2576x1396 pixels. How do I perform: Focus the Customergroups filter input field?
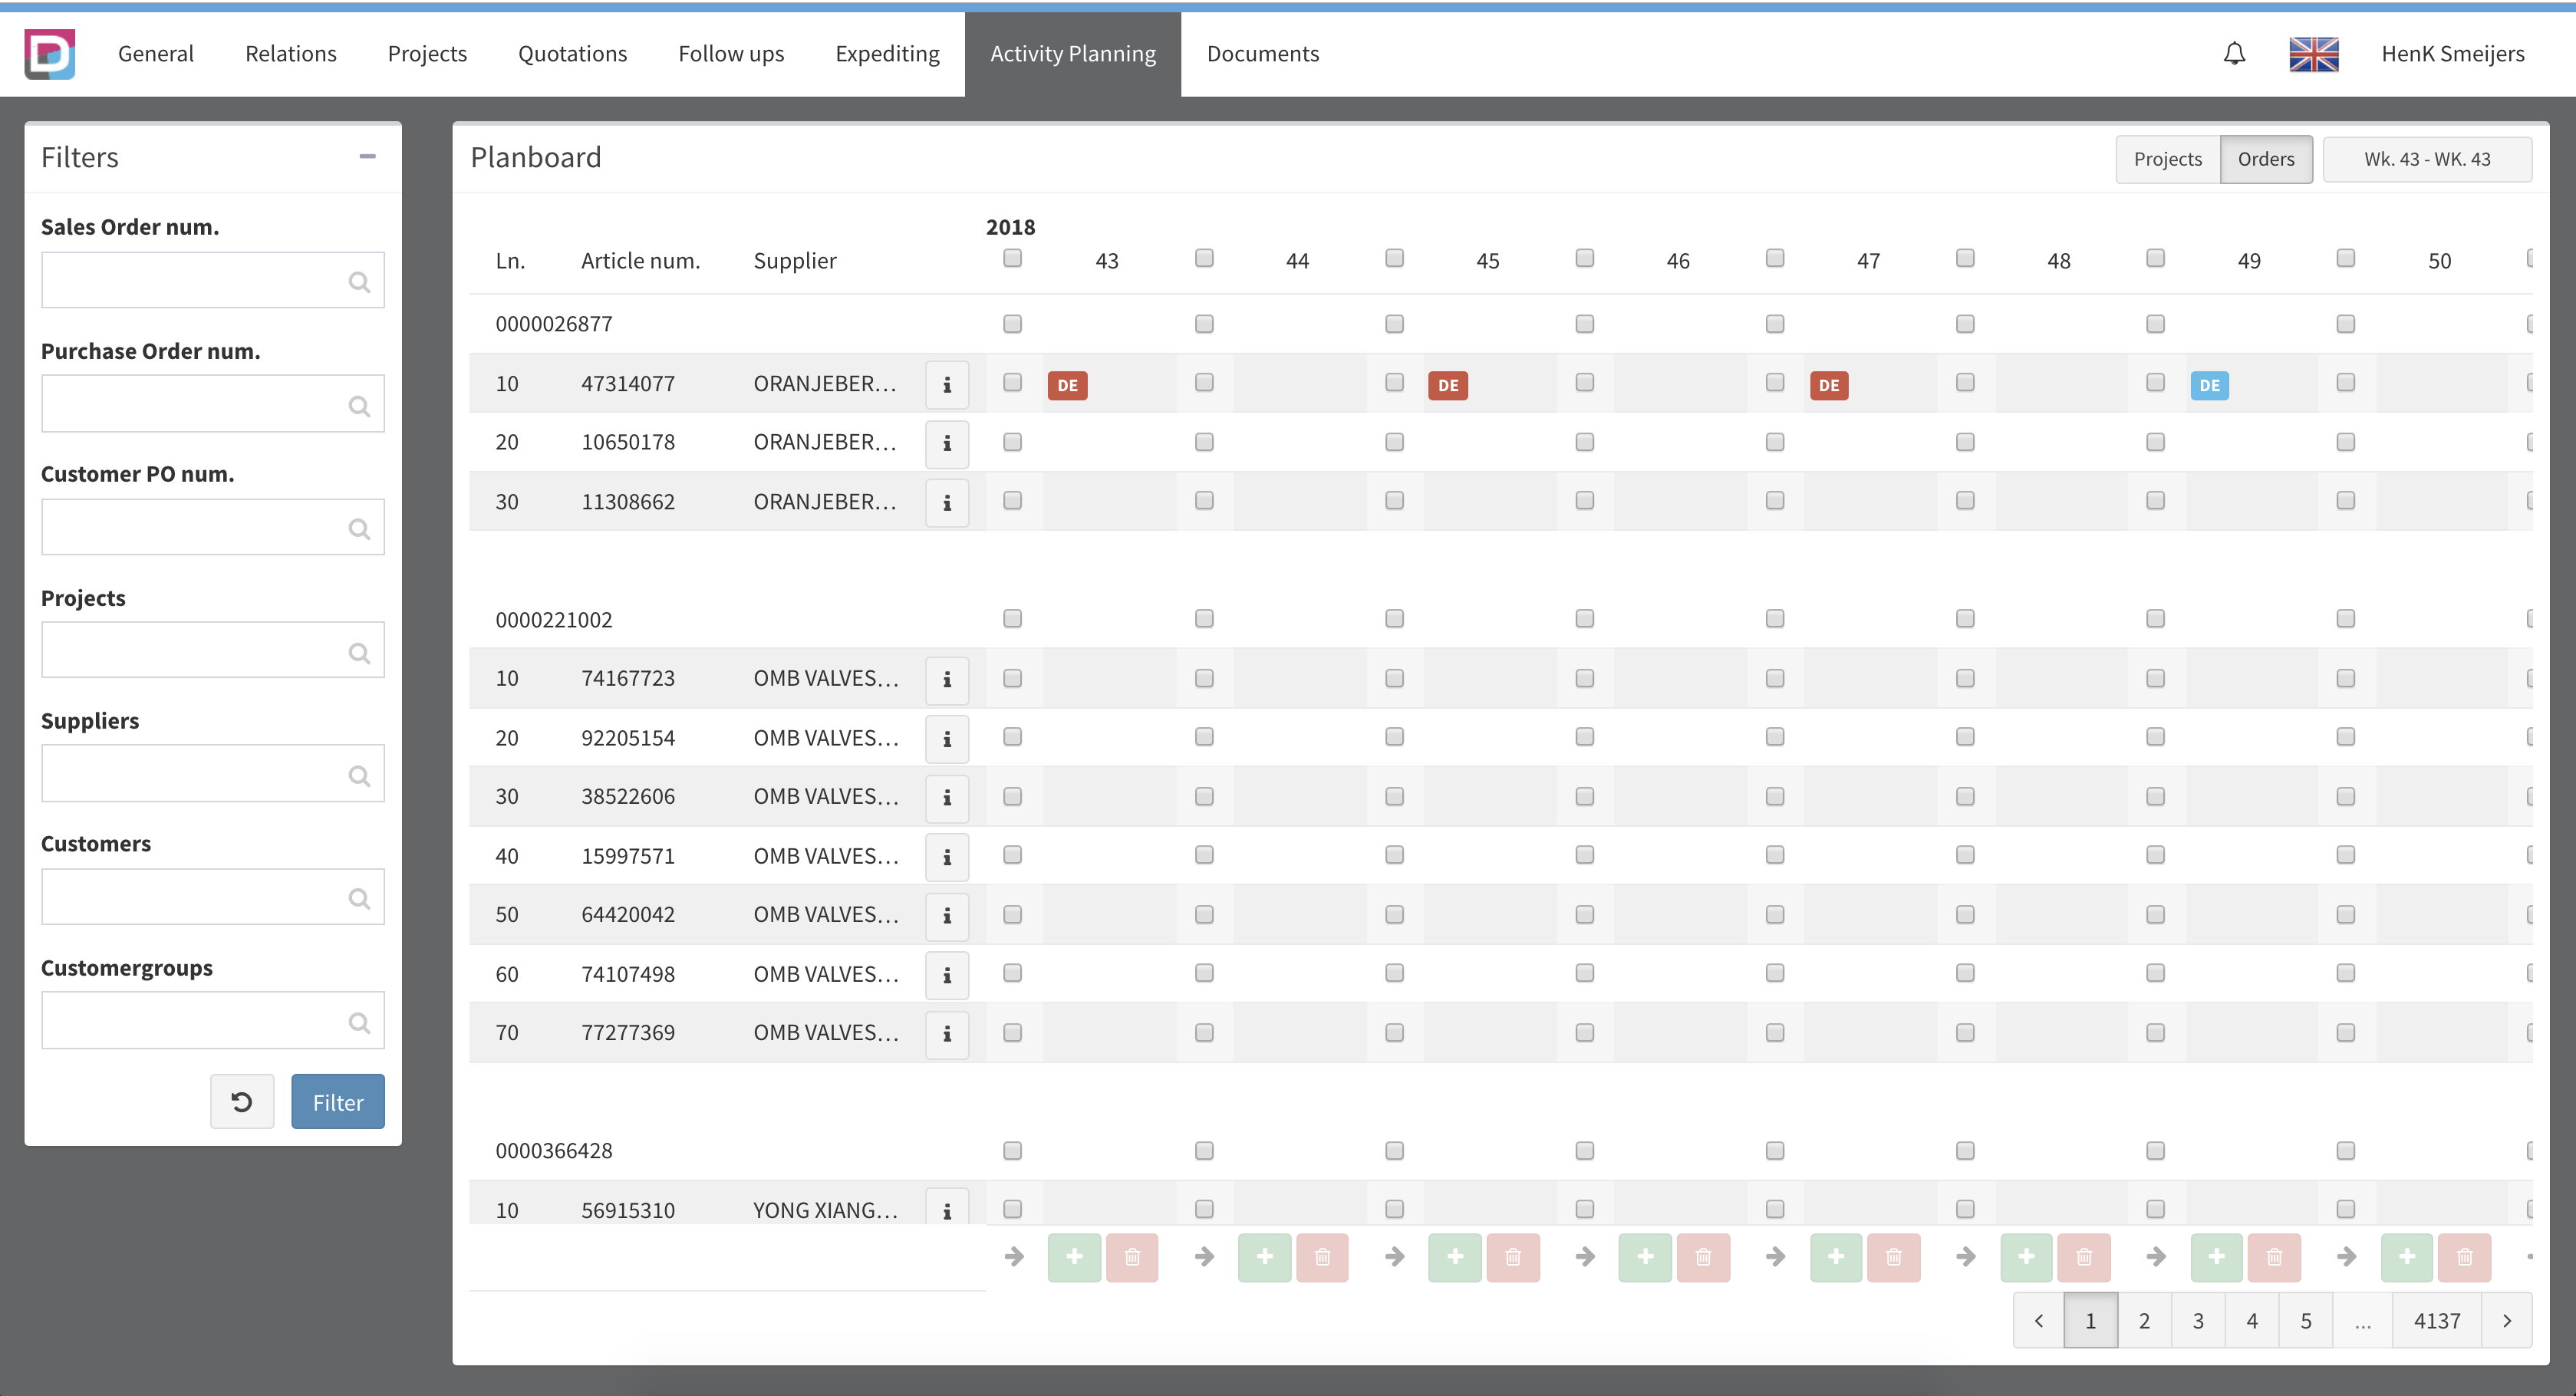[212, 1021]
